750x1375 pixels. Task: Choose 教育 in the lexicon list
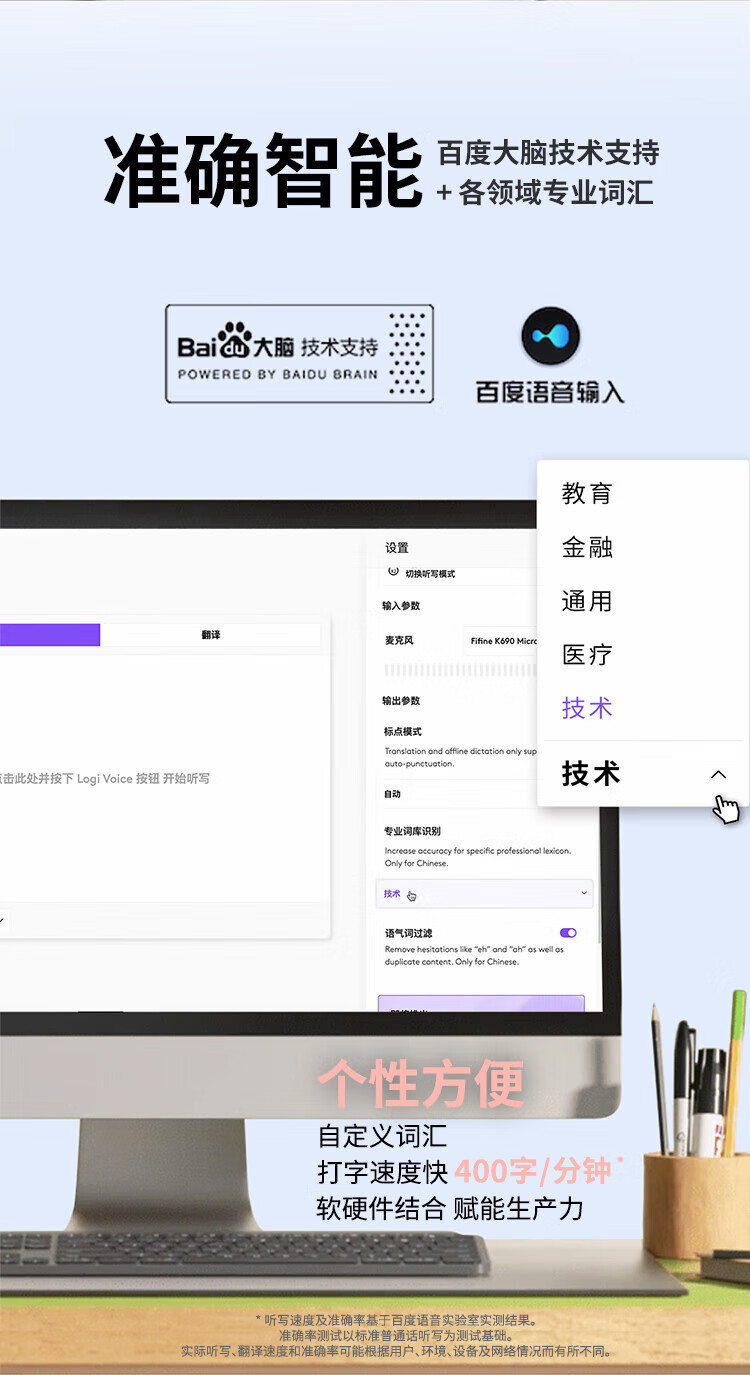[x=587, y=493]
